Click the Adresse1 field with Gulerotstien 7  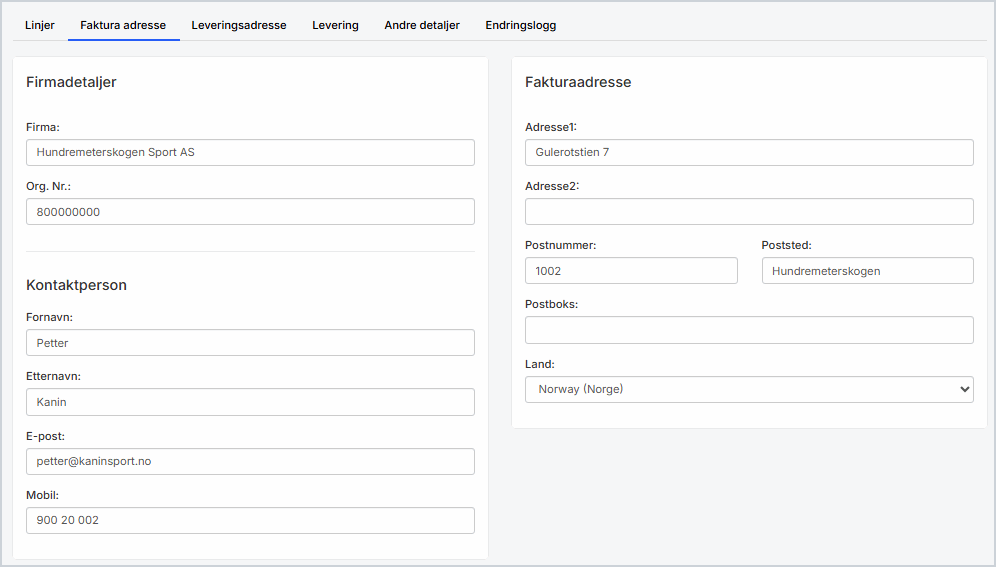(x=749, y=152)
